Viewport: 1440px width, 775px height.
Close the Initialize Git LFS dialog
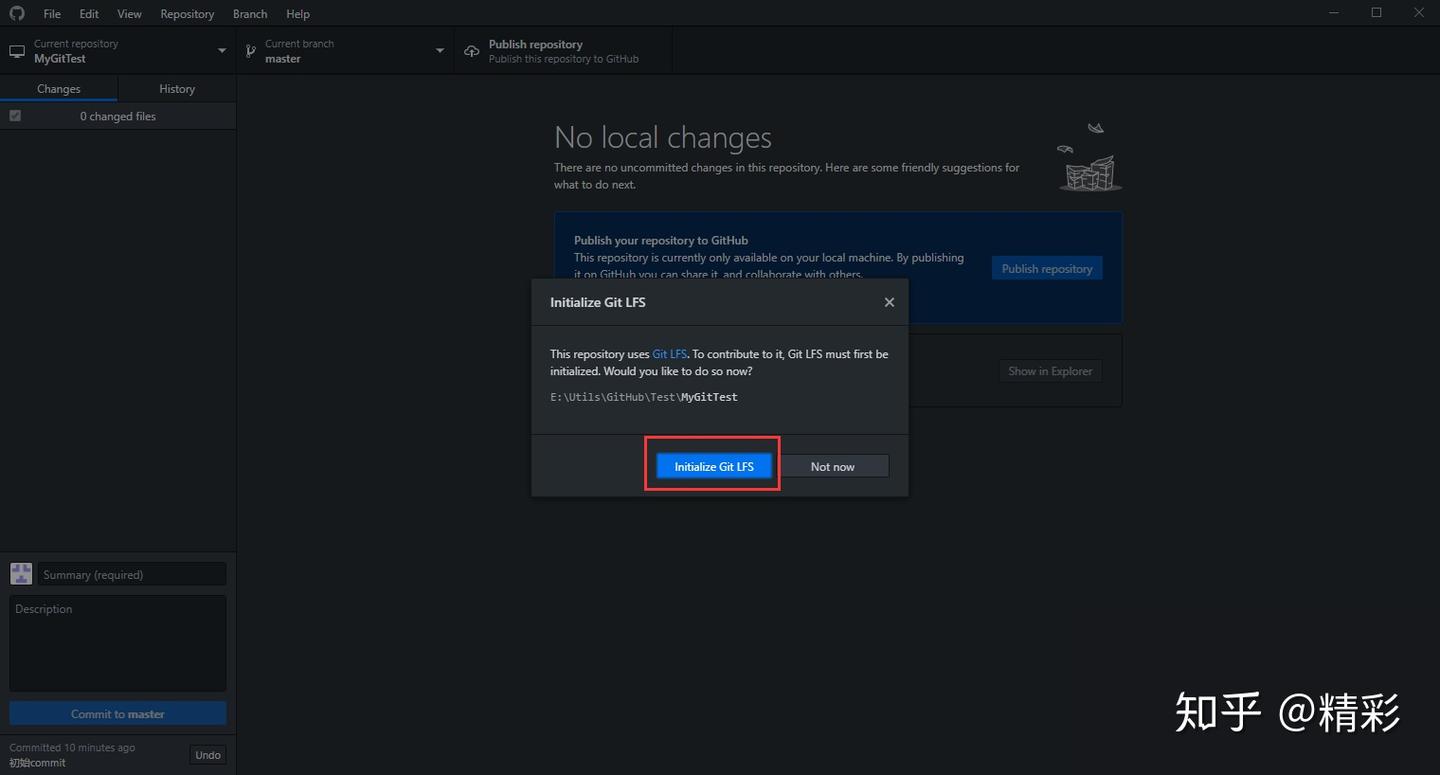coord(889,302)
